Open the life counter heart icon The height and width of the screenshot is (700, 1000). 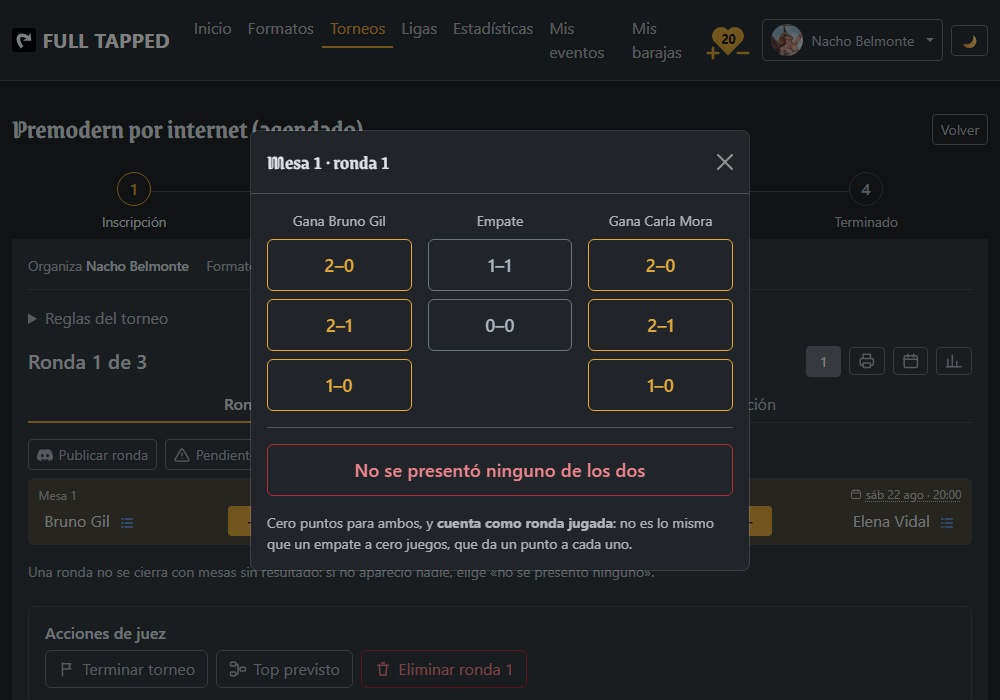coord(728,42)
